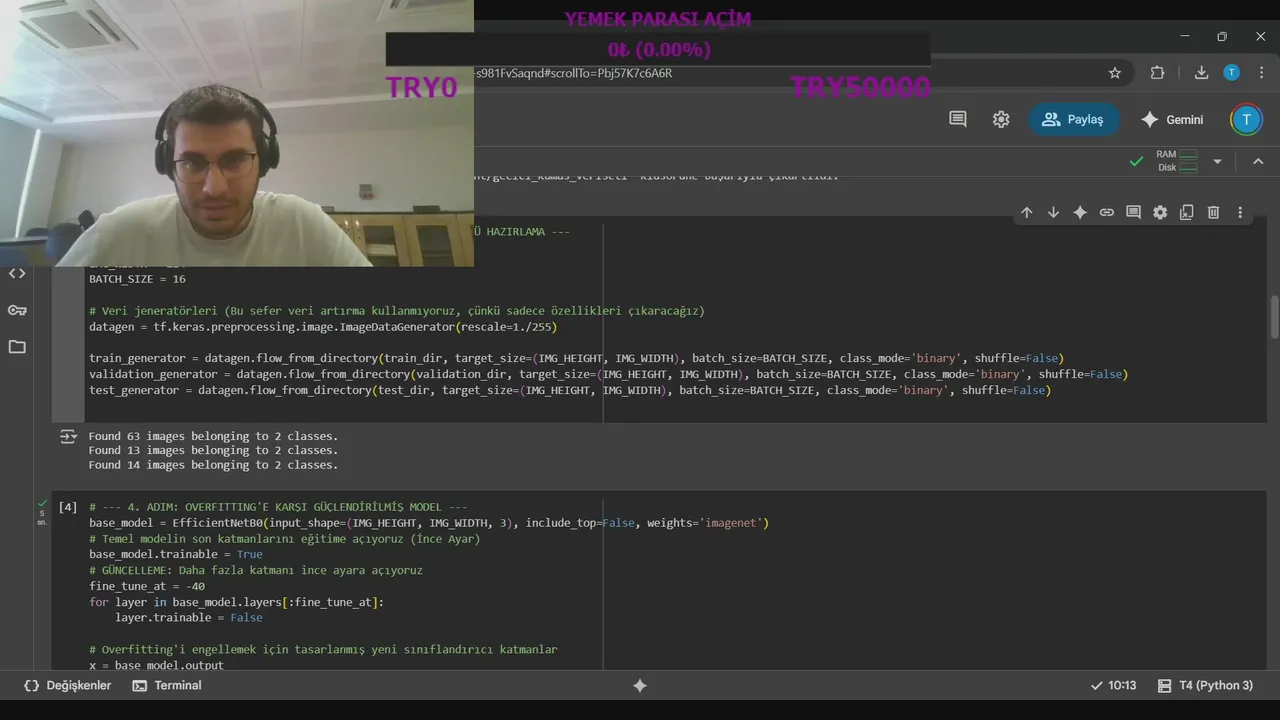1280x720 pixels.
Task: Mirror cell in tab icon
Action: pos(1186,212)
